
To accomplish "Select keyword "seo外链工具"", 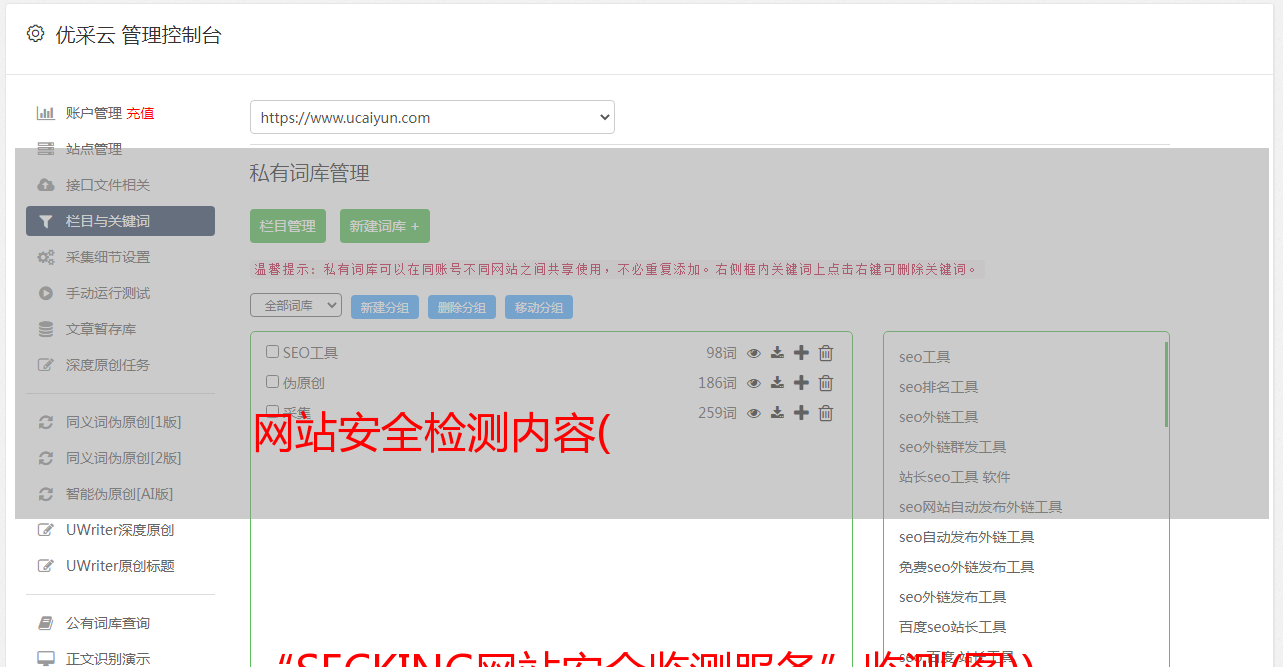I will point(939,417).
